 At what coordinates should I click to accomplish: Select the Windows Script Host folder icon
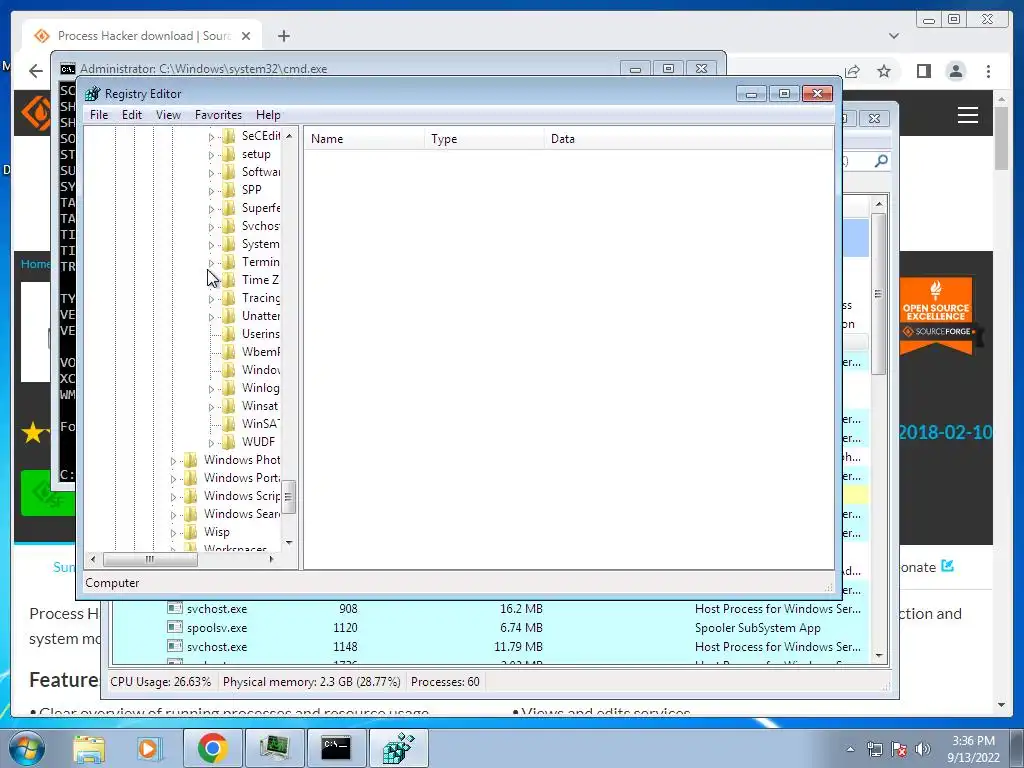click(191, 496)
